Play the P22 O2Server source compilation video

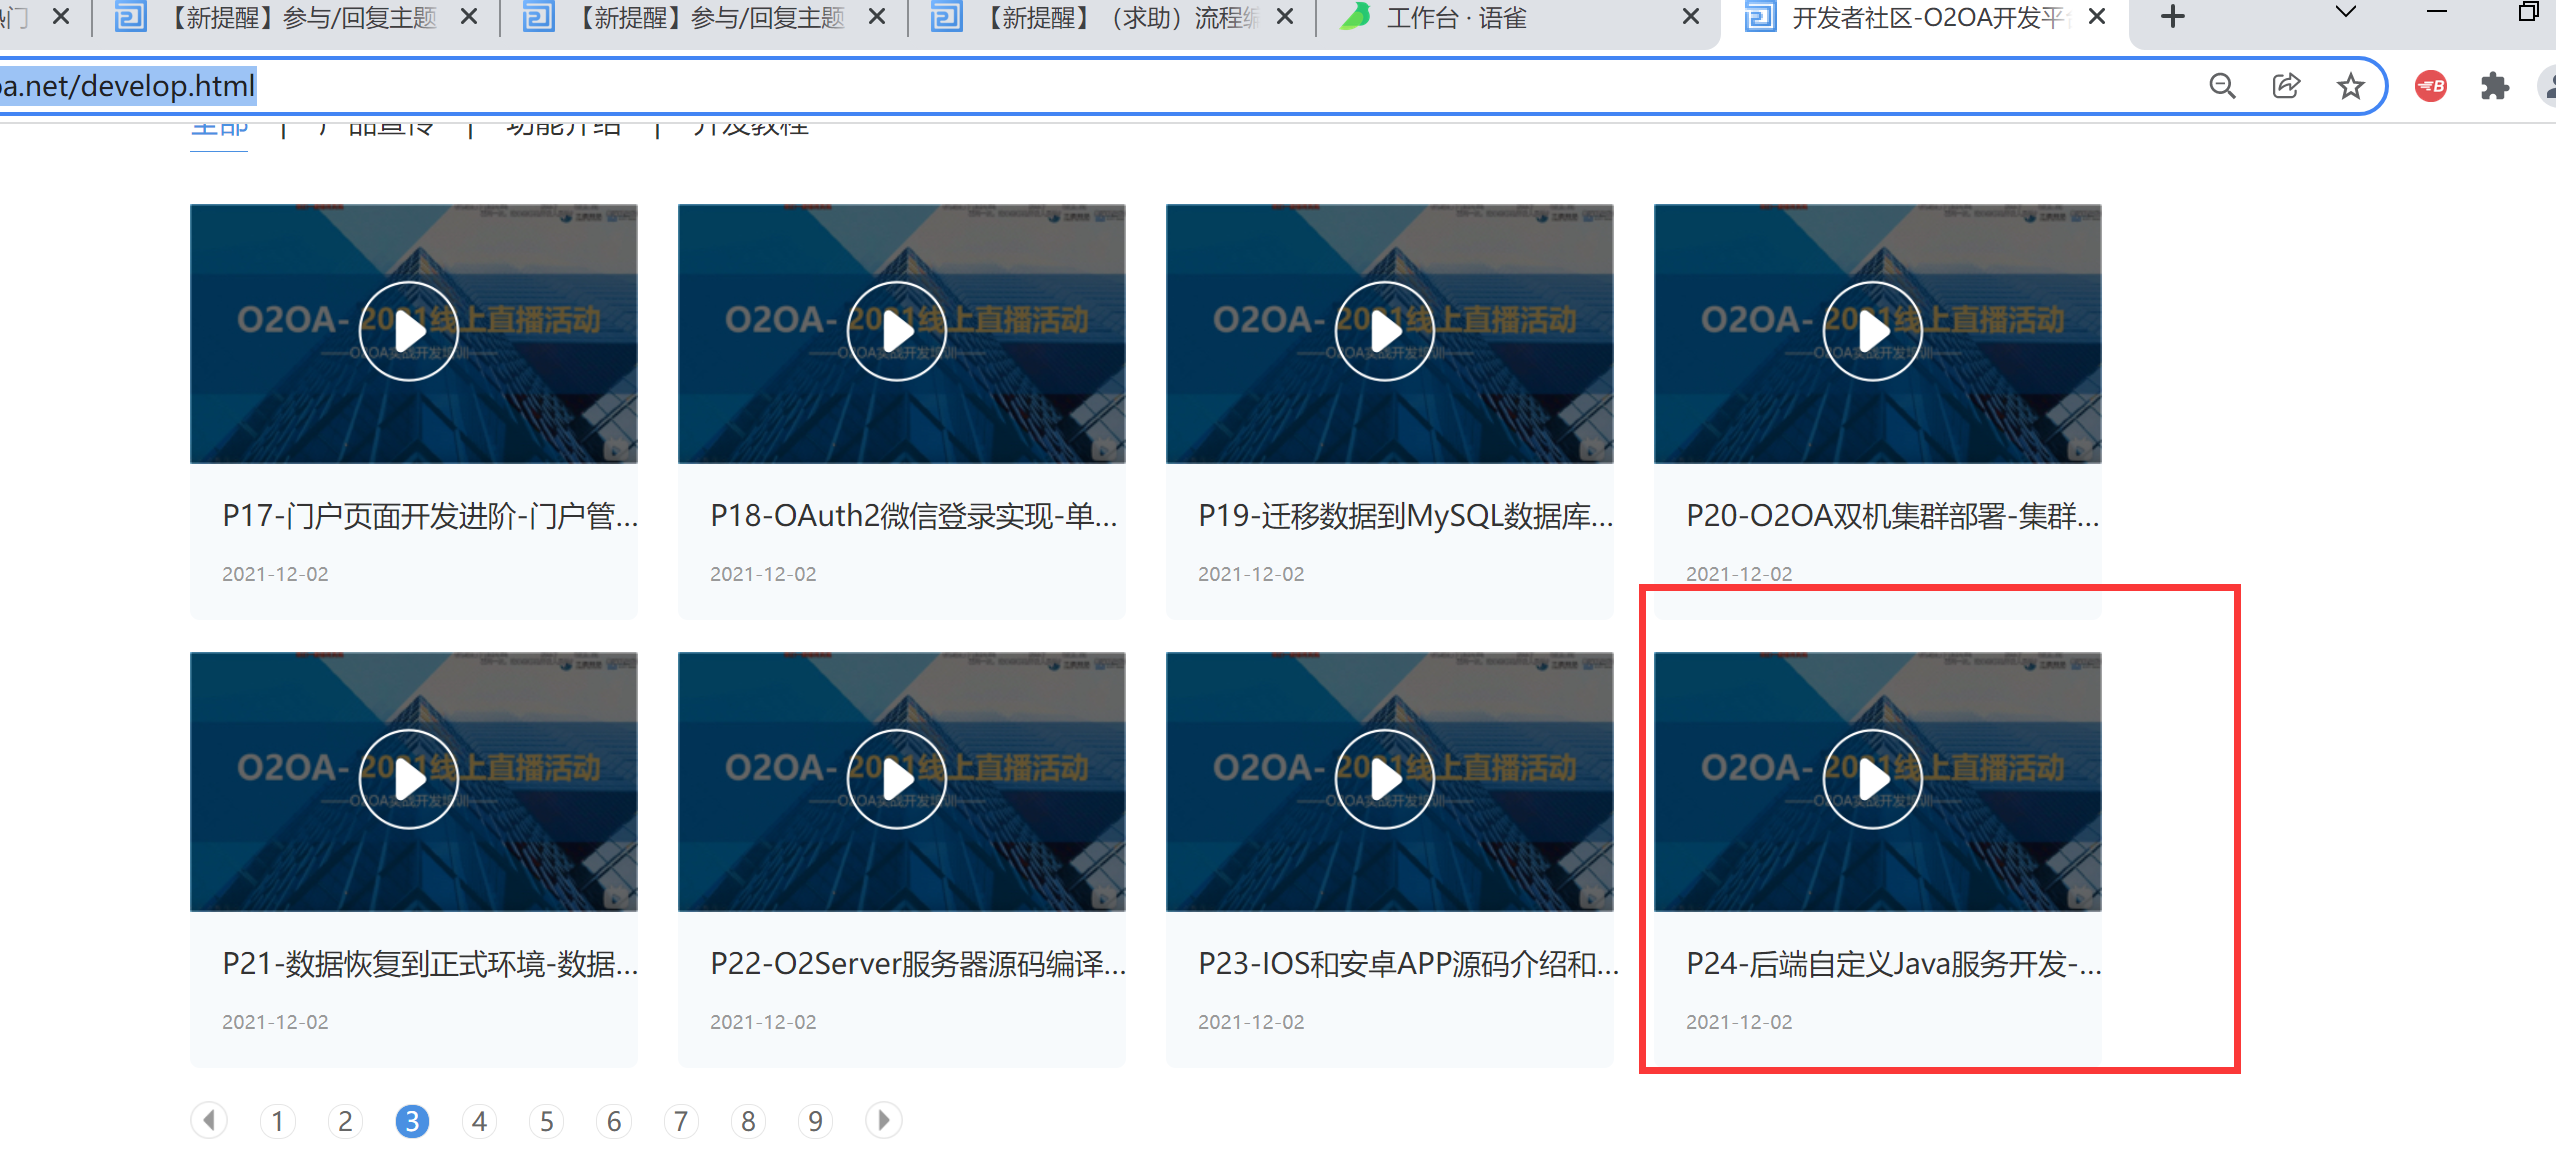896,780
